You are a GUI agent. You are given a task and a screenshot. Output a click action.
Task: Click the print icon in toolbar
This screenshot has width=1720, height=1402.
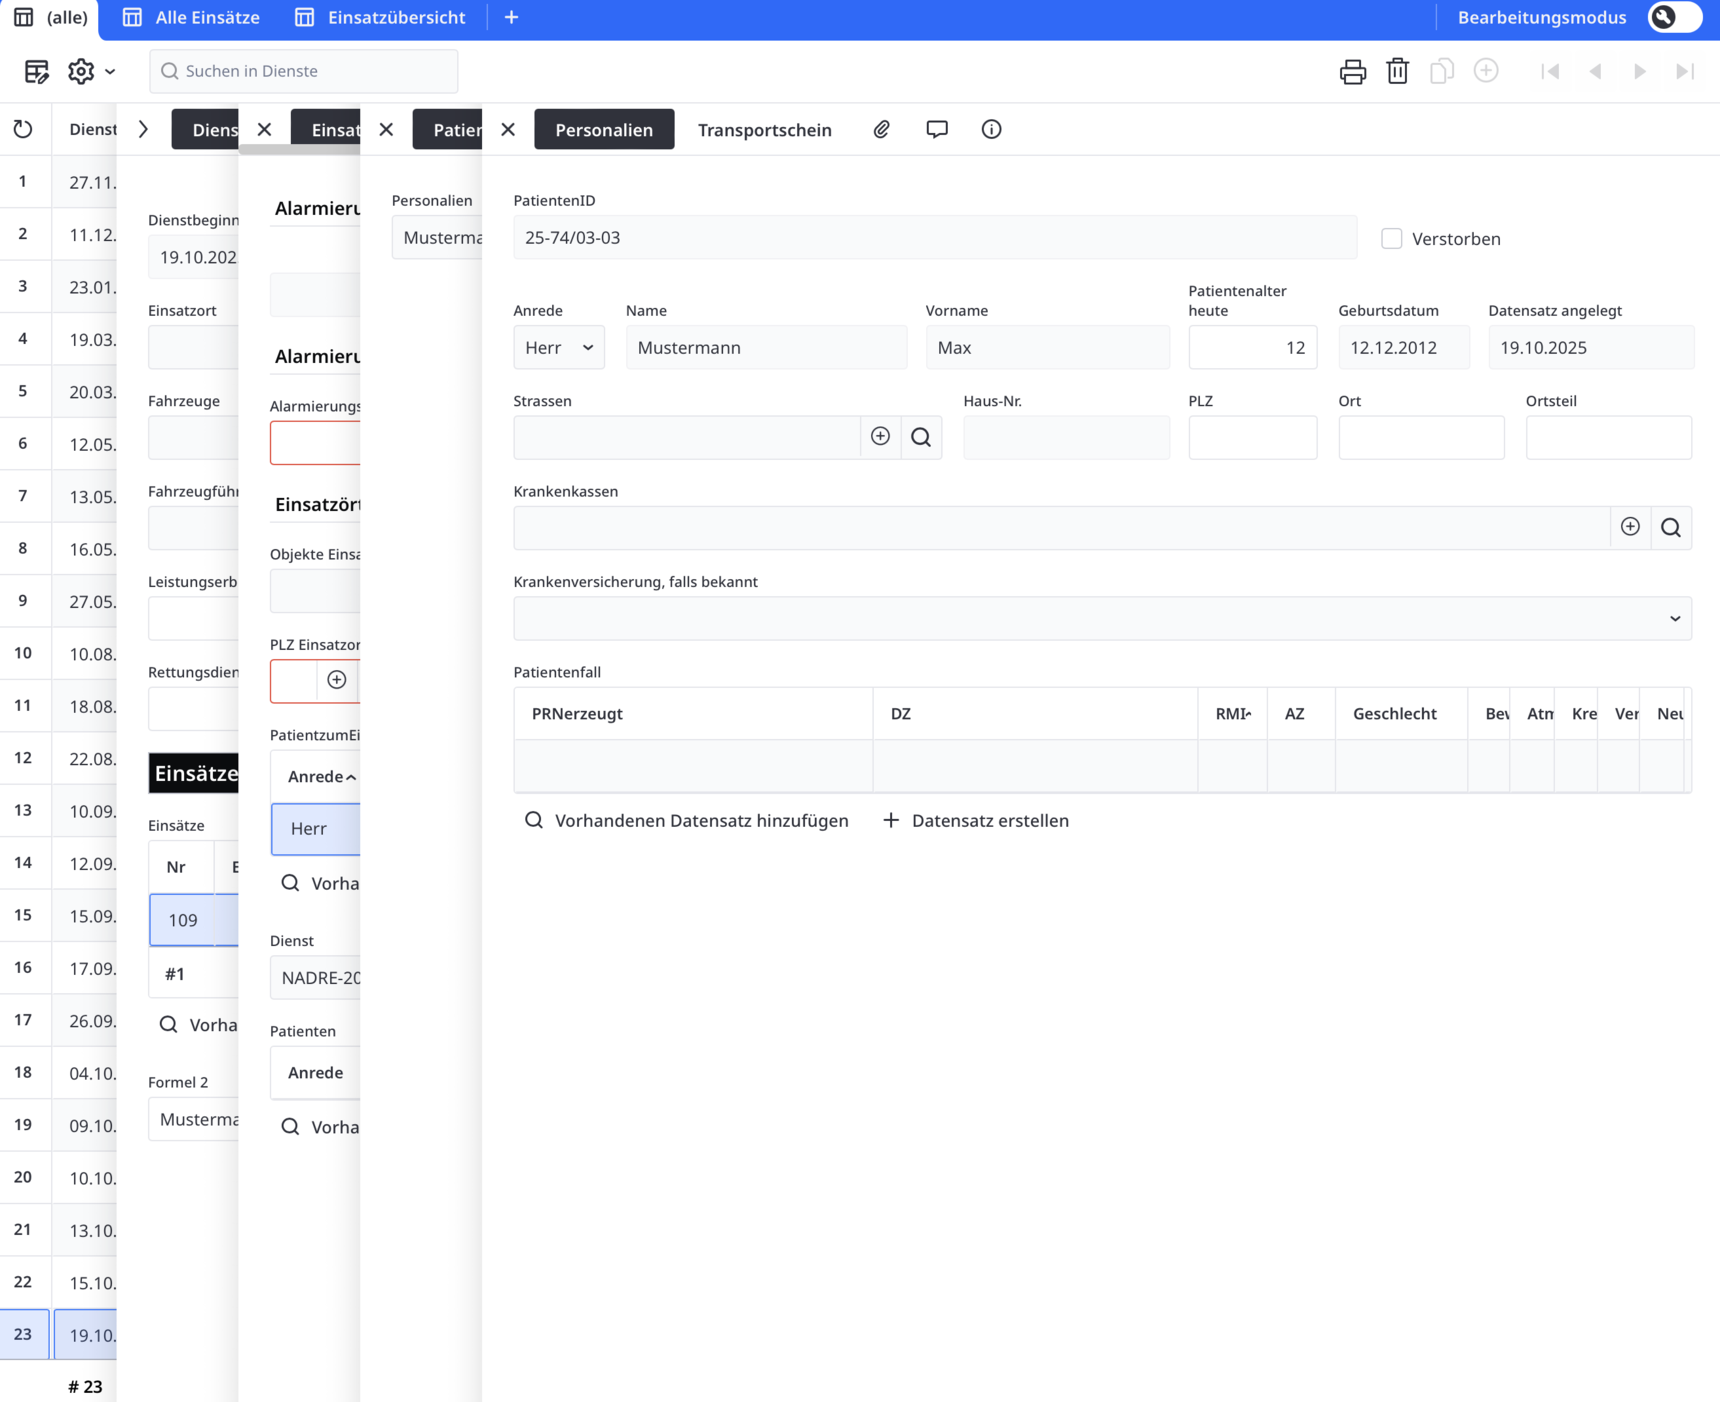pos(1352,72)
